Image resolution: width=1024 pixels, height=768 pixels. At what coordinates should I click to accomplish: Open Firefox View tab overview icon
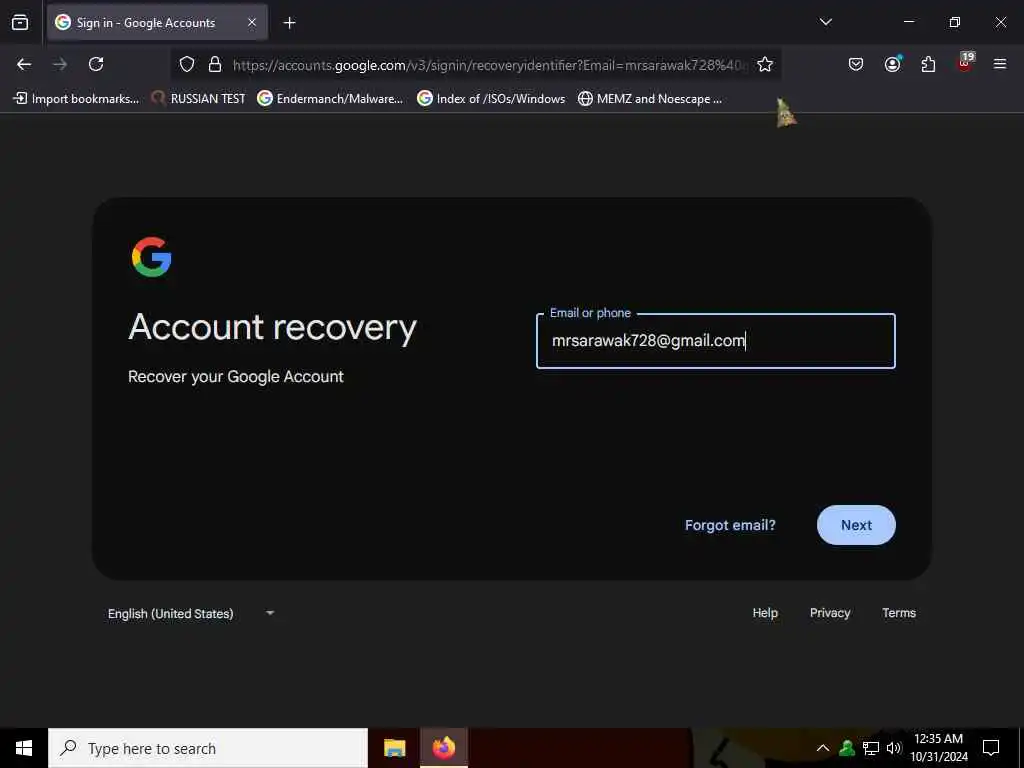click(x=20, y=22)
